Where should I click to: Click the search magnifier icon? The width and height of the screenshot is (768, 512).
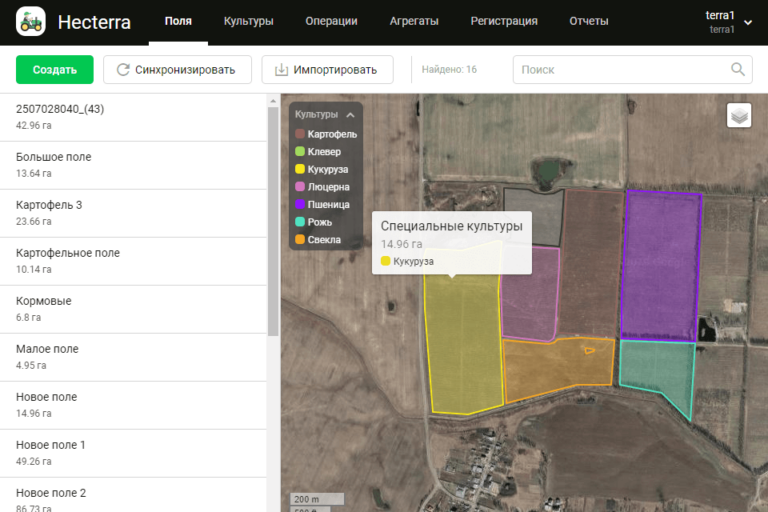(x=738, y=70)
